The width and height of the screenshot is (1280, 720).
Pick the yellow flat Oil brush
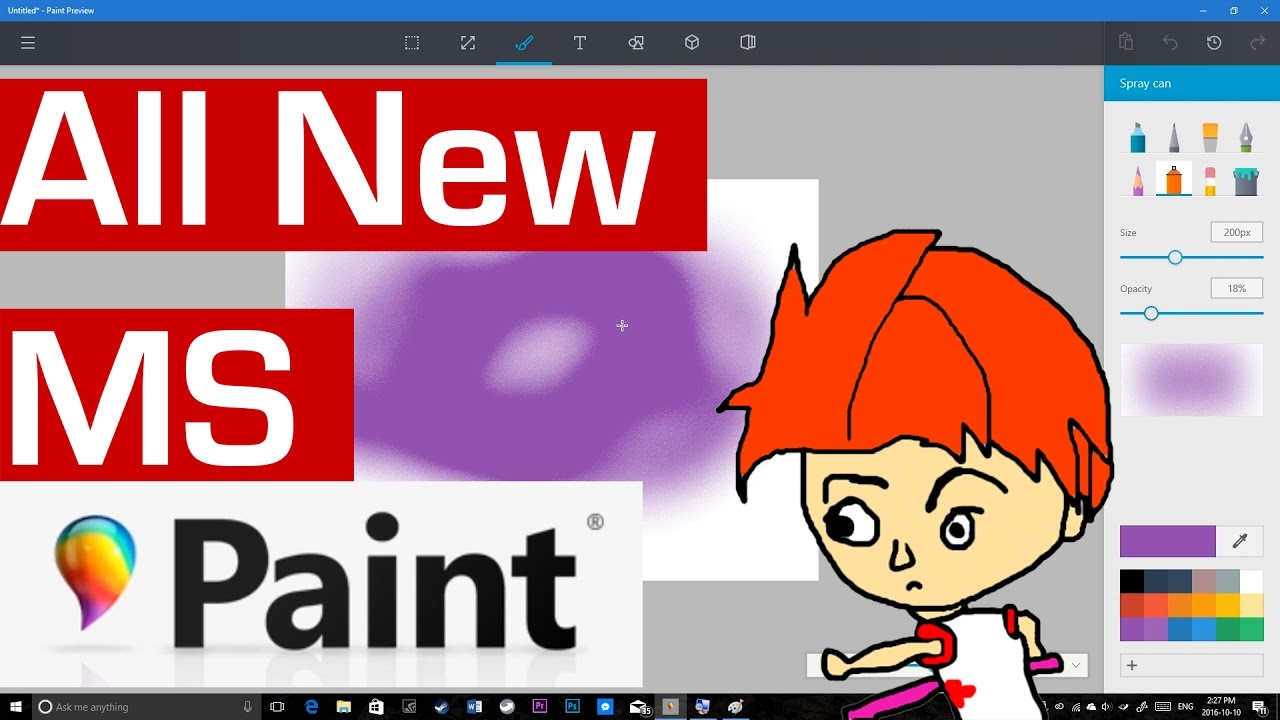click(x=1210, y=137)
